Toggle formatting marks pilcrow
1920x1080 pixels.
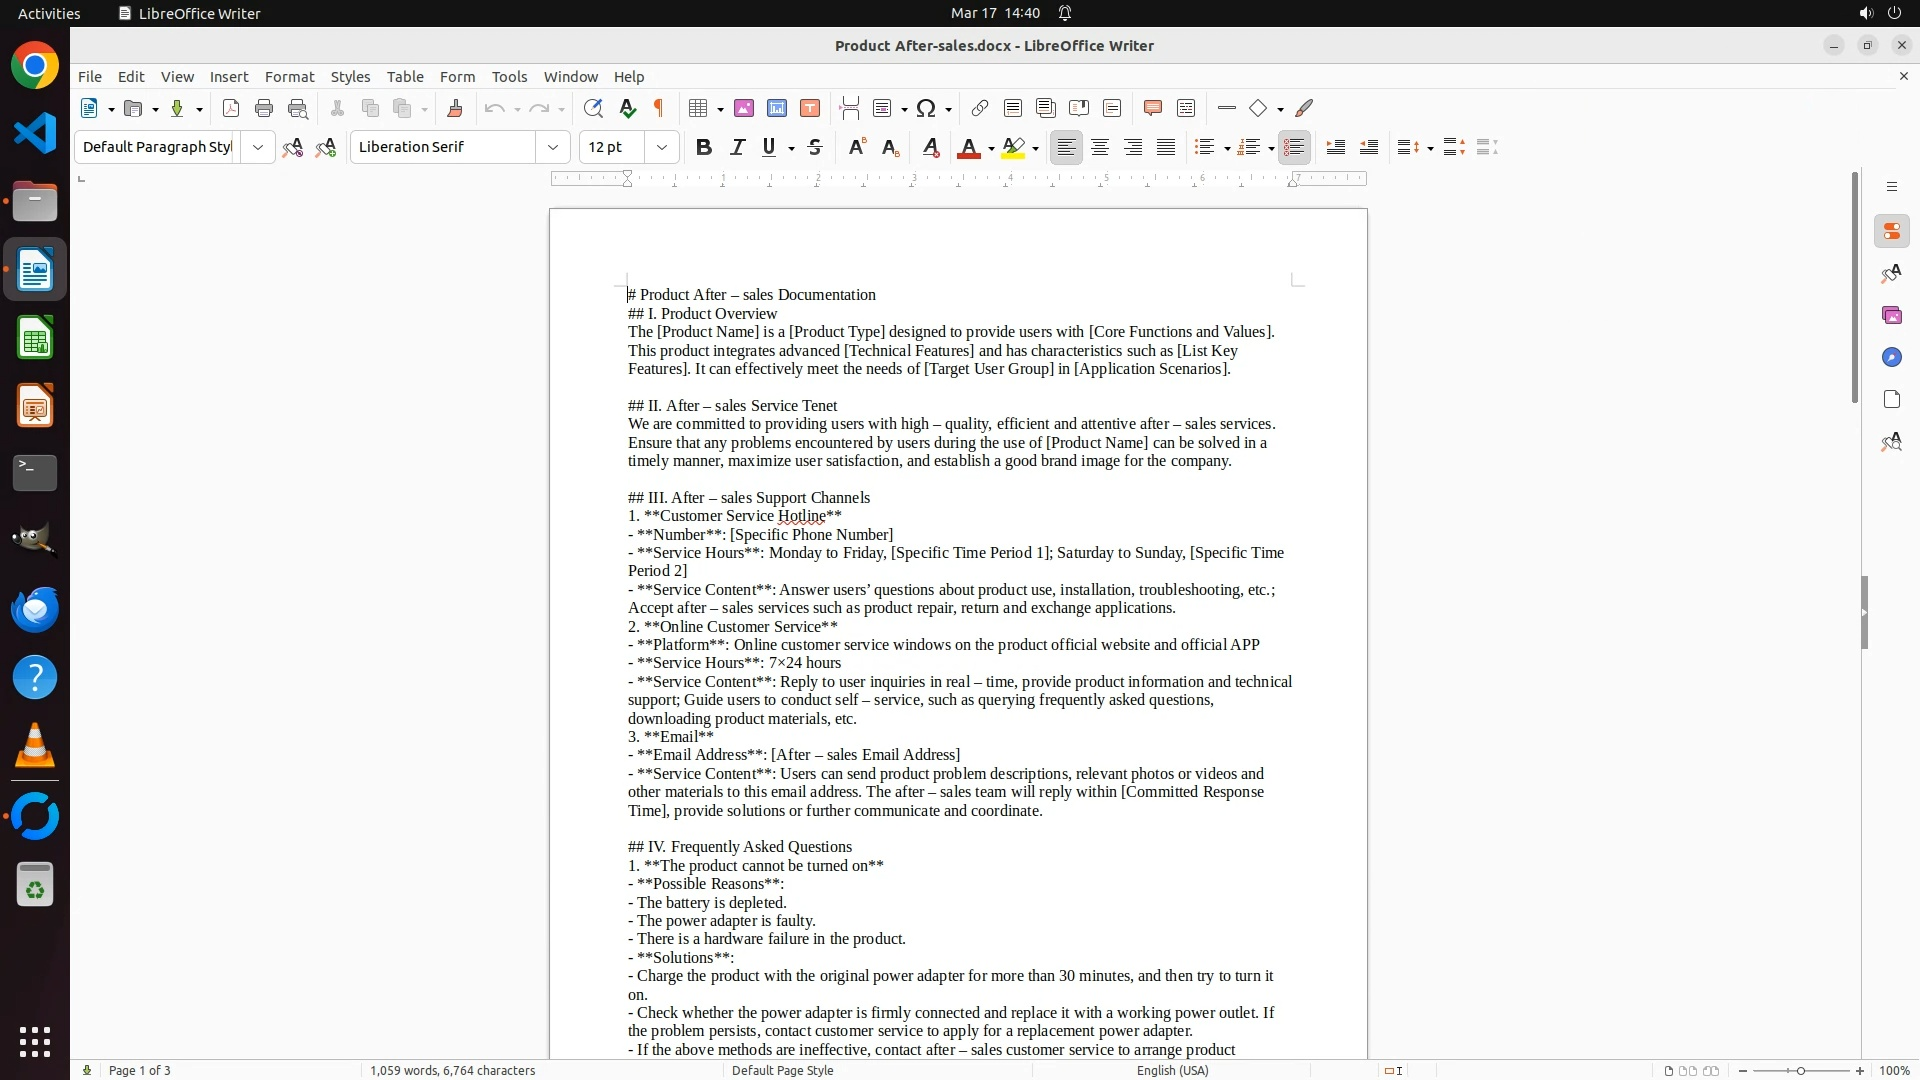point(659,109)
